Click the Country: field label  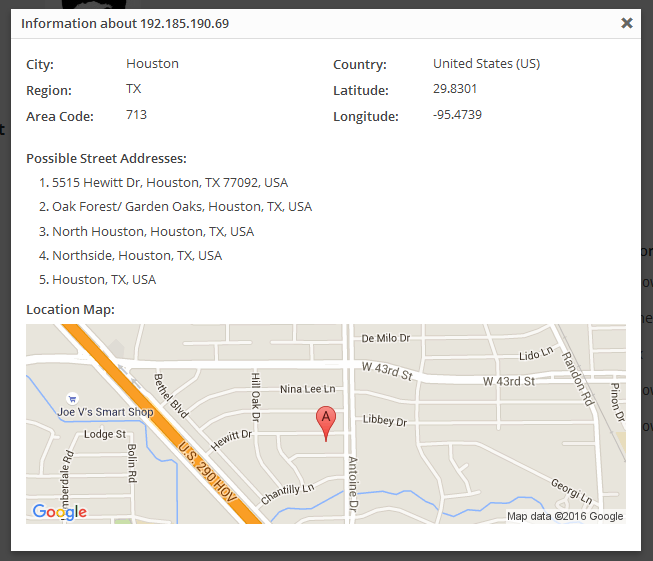pyautogui.click(x=360, y=65)
